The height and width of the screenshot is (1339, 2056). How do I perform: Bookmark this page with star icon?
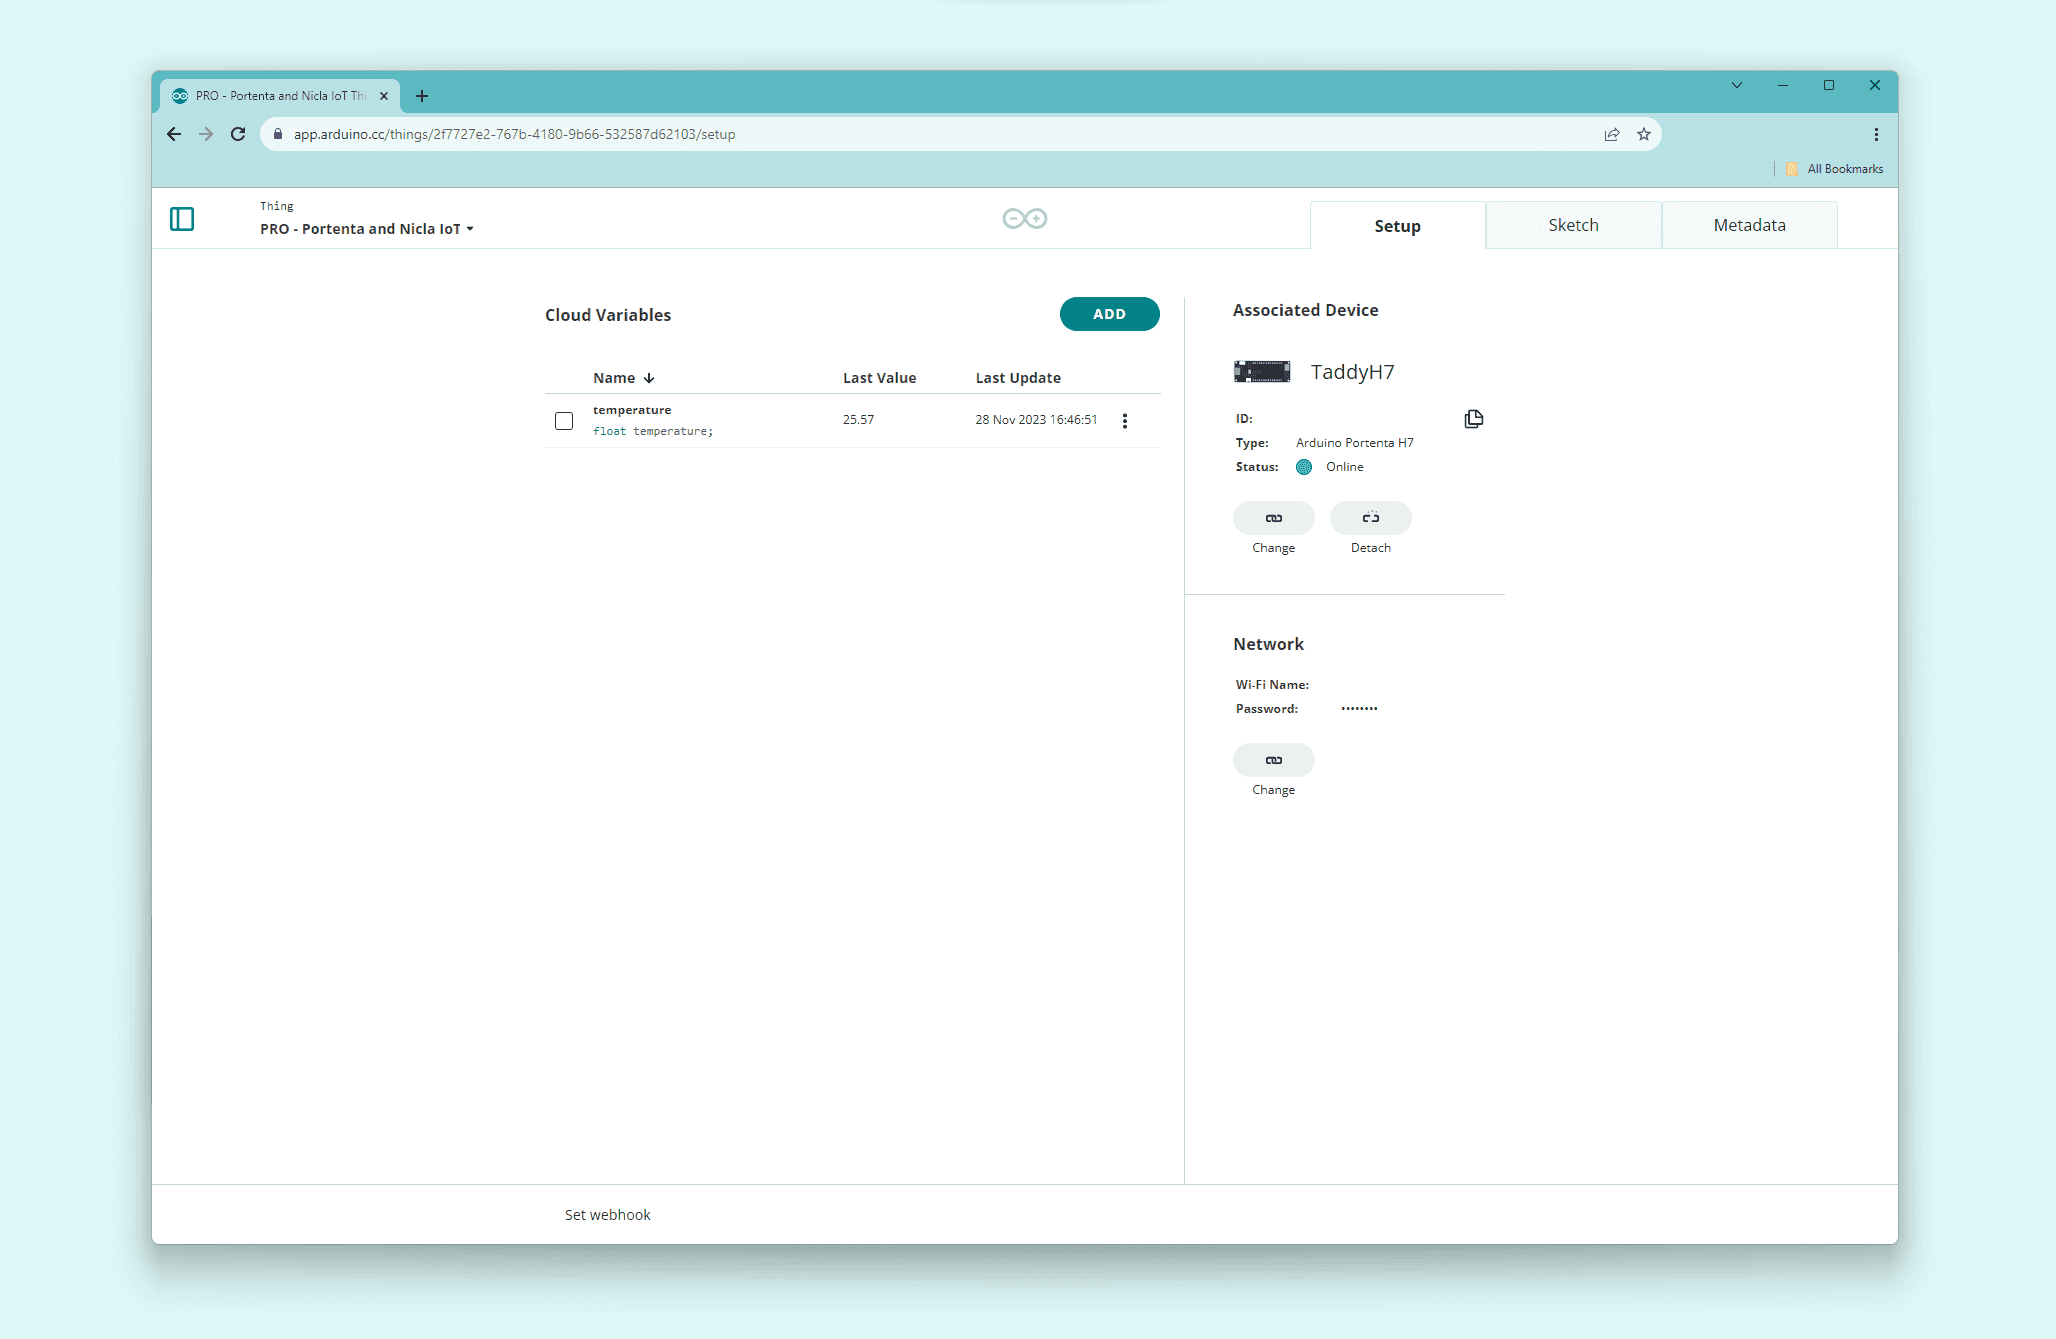1643,134
